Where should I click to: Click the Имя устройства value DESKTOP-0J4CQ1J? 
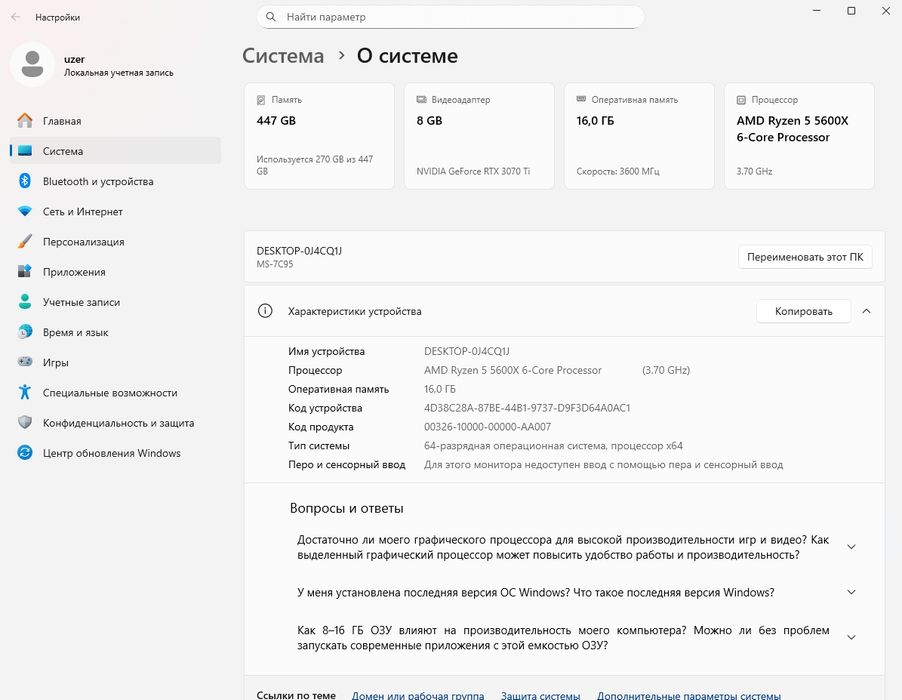[467, 351]
